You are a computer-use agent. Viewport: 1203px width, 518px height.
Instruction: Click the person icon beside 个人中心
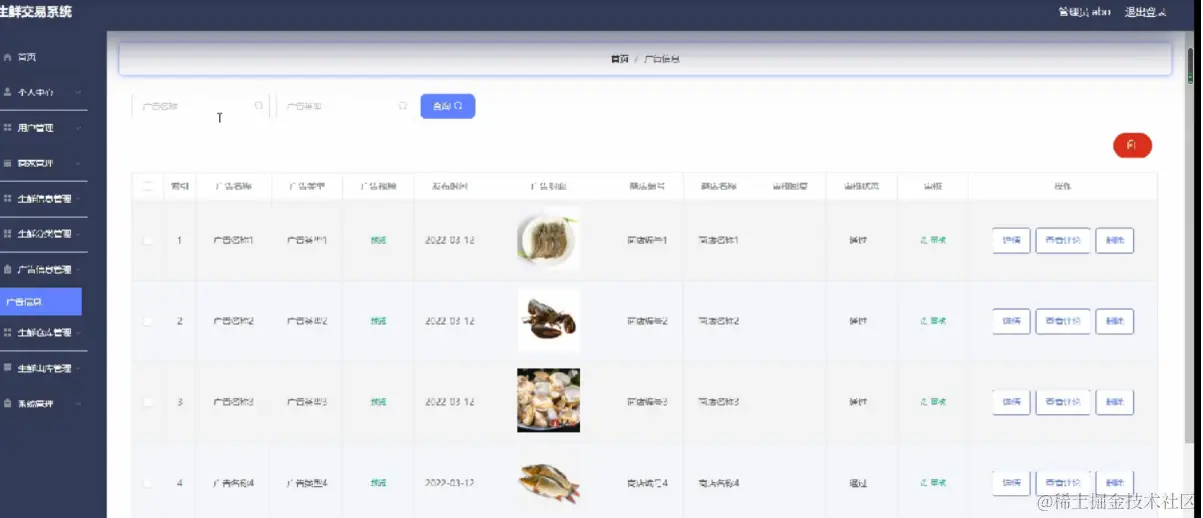(8, 92)
